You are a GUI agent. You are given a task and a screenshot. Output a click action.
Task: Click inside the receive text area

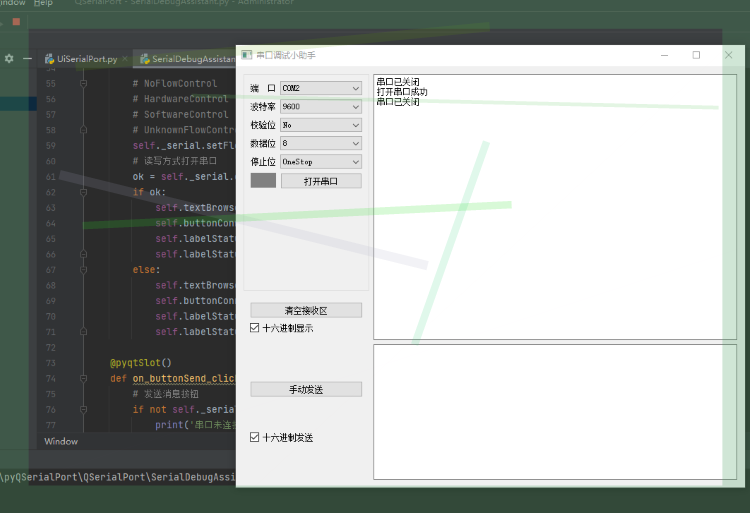pyautogui.click(x=555, y=207)
